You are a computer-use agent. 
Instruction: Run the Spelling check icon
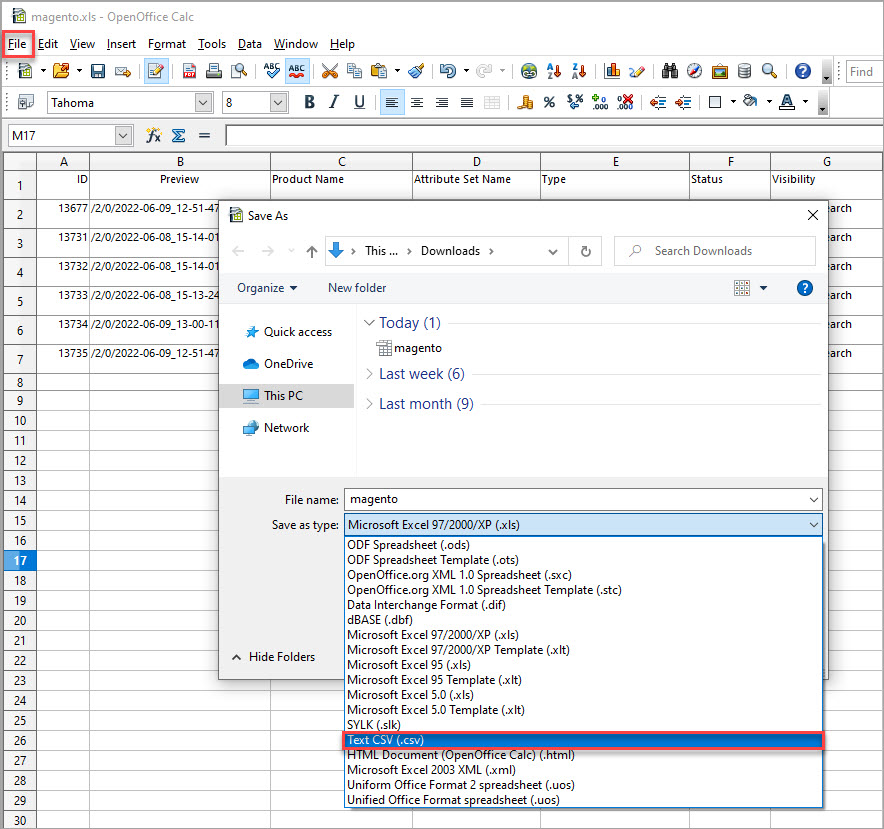(272, 71)
